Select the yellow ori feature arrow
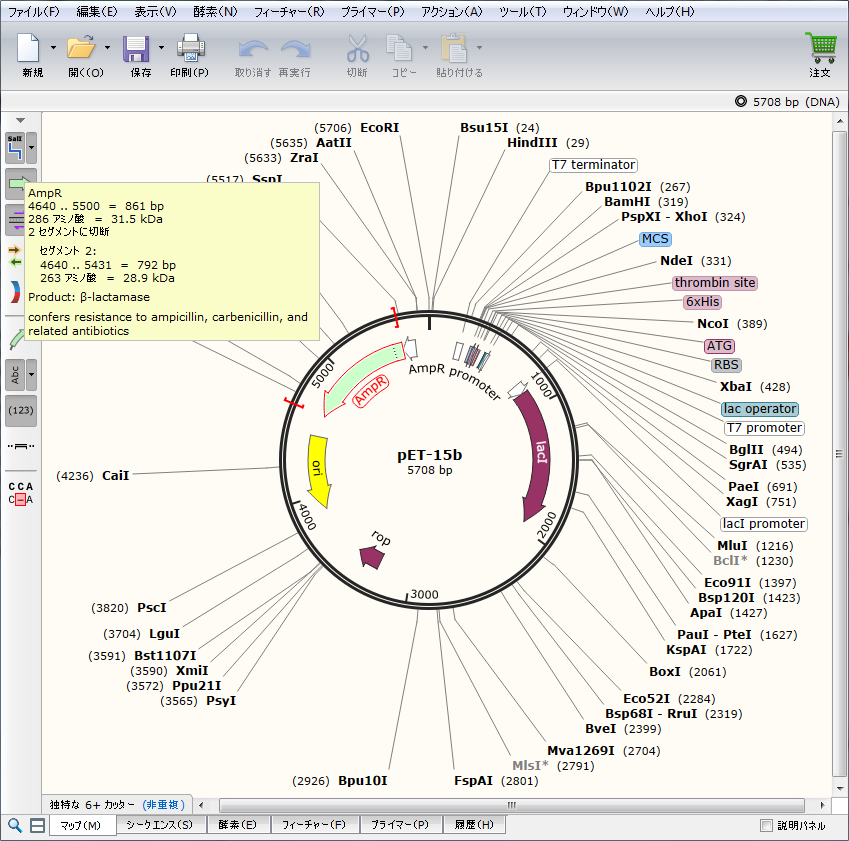 [318, 470]
